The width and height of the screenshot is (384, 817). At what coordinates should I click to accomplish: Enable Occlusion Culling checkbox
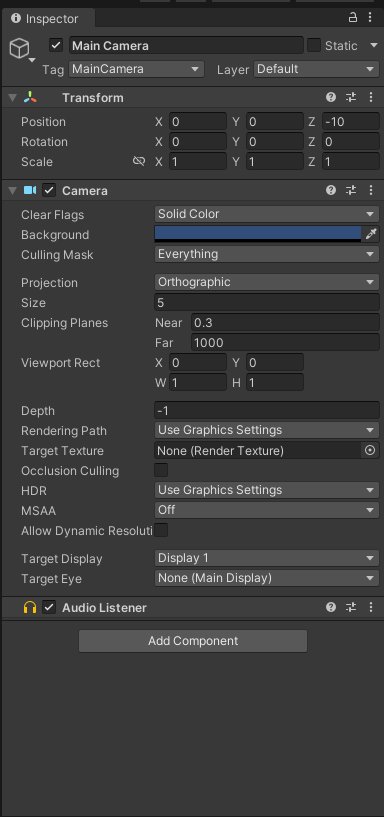161,470
